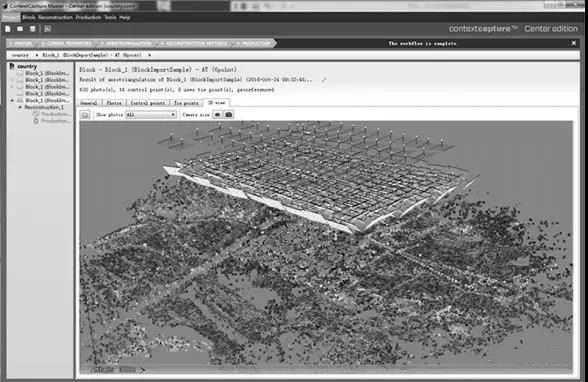The image size is (588, 382).
Task: Select the country project root icon
Action: 12,66
